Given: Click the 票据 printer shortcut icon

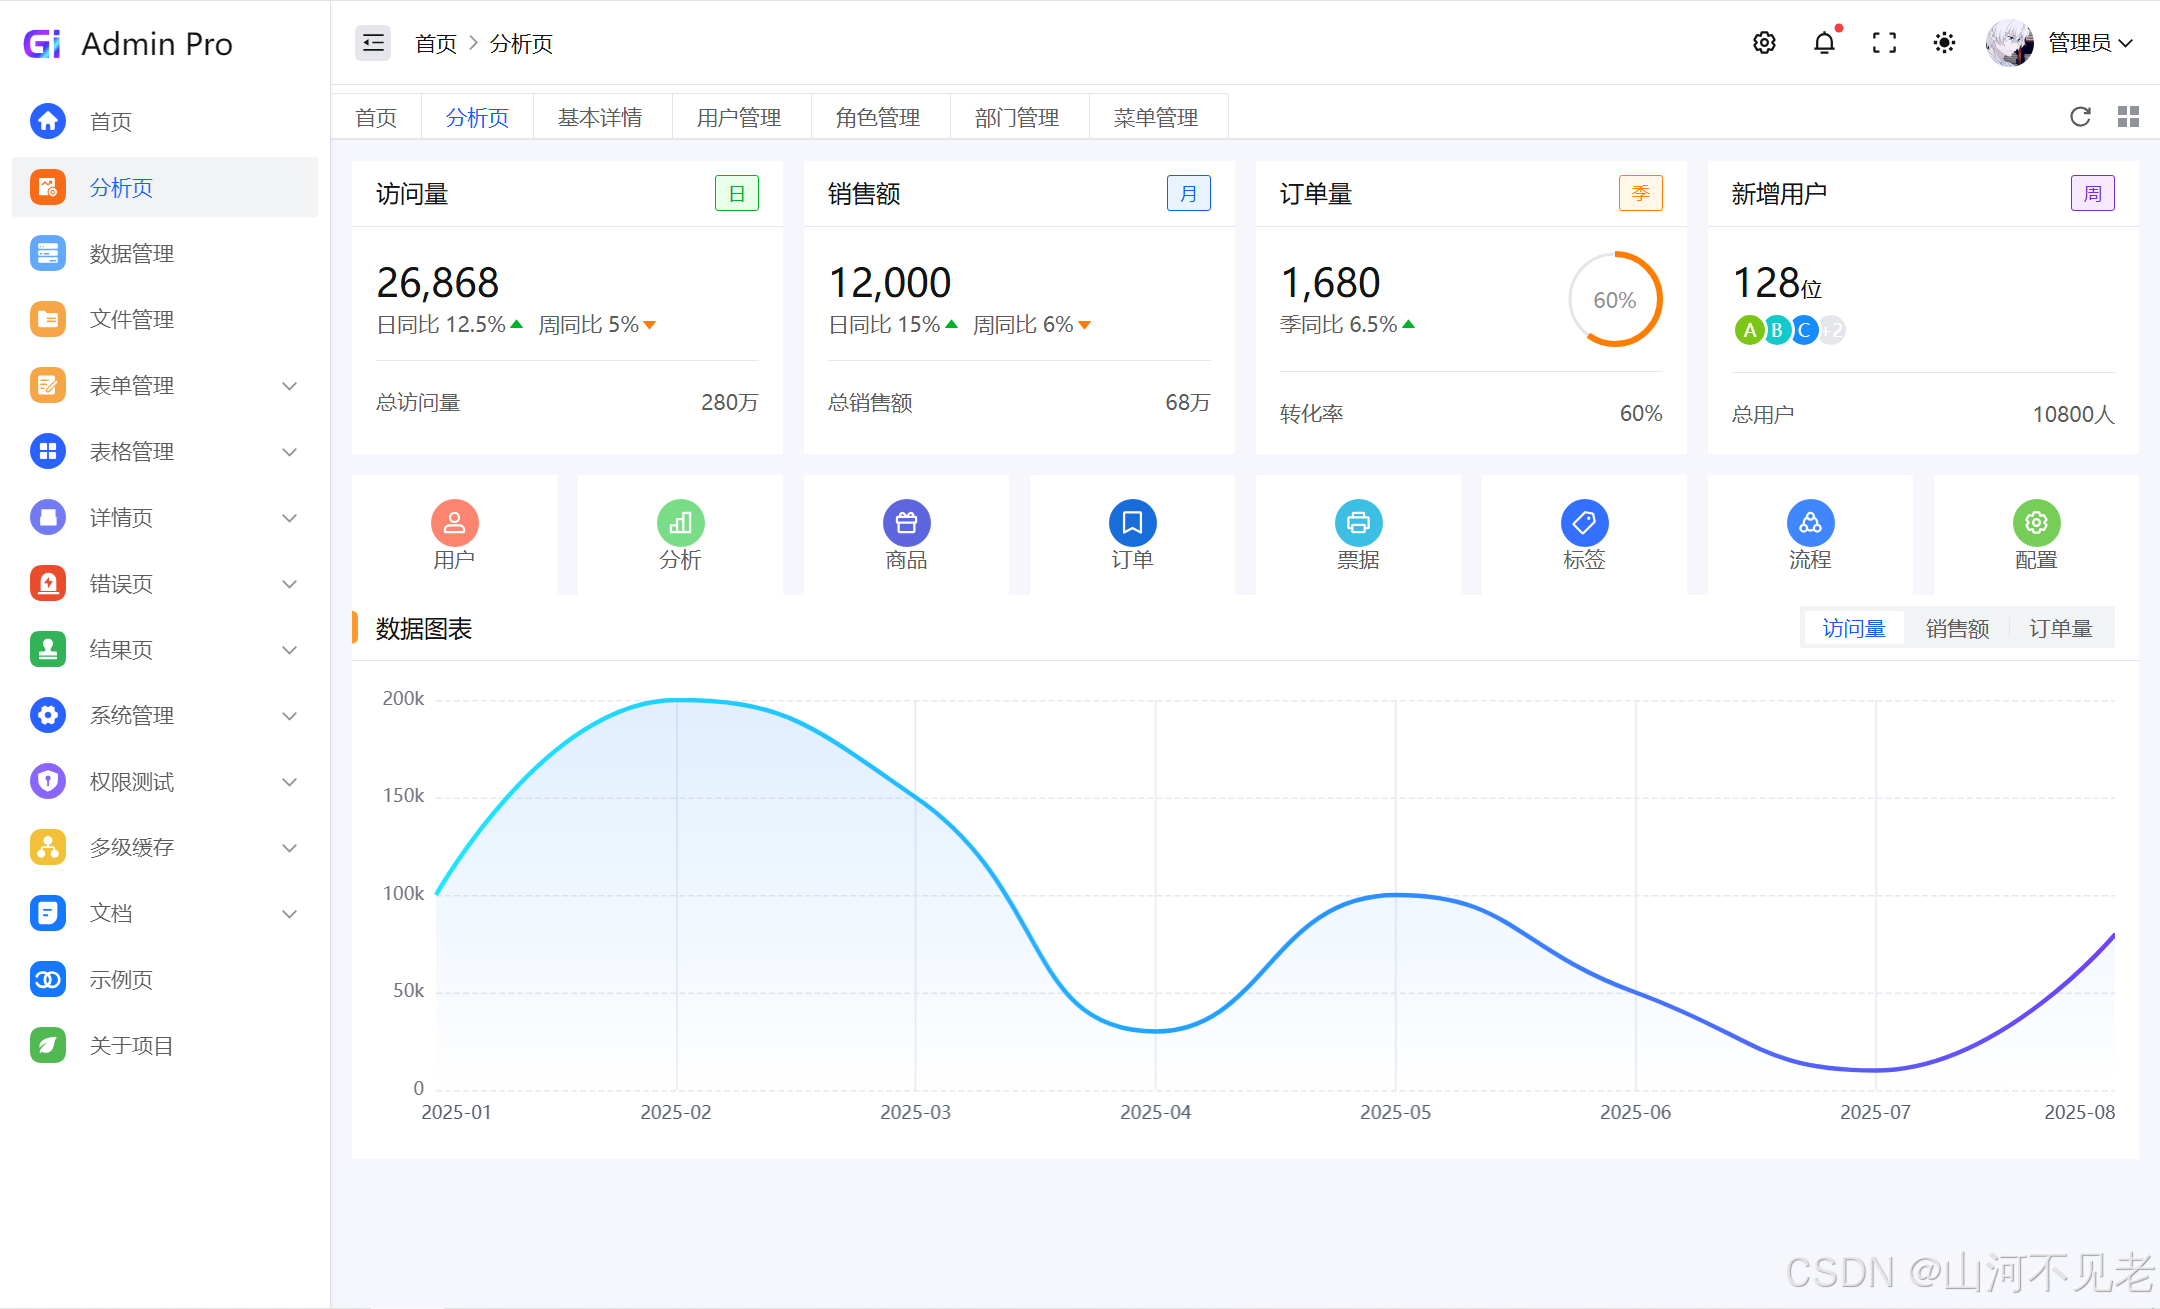Looking at the screenshot, I should (x=1358, y=522).
